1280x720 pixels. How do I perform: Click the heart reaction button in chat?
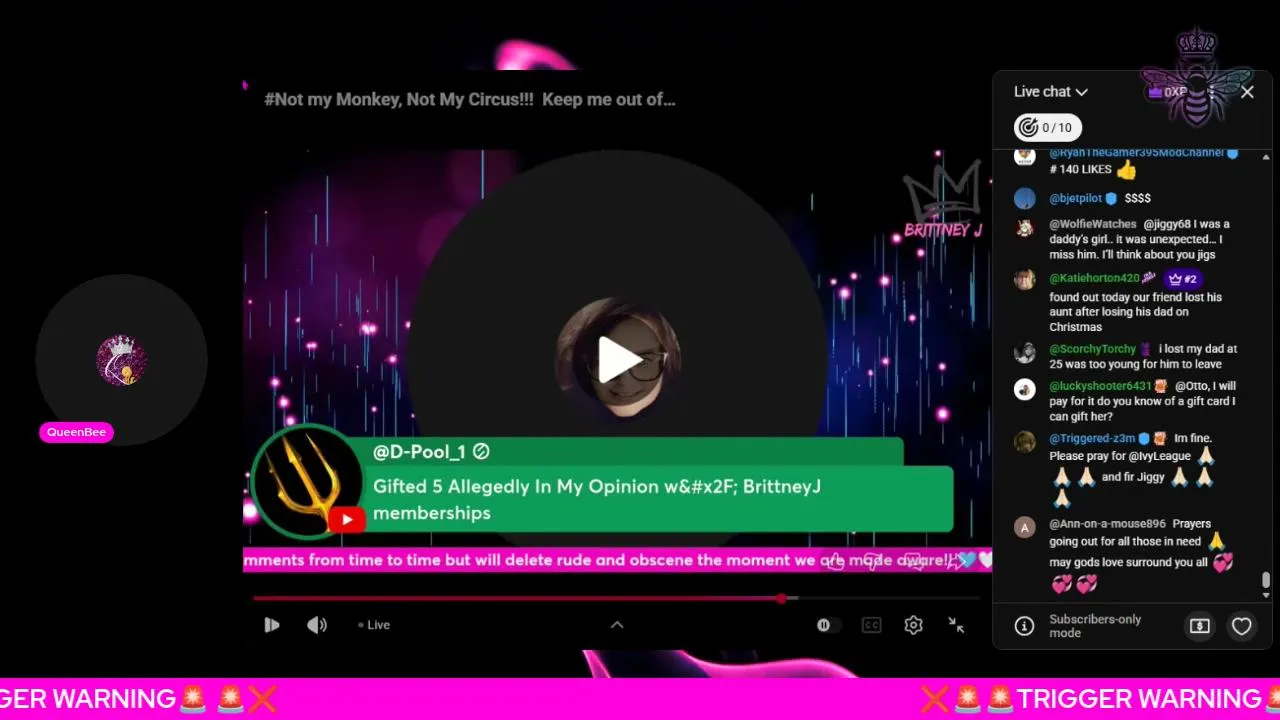(1241, 626)
